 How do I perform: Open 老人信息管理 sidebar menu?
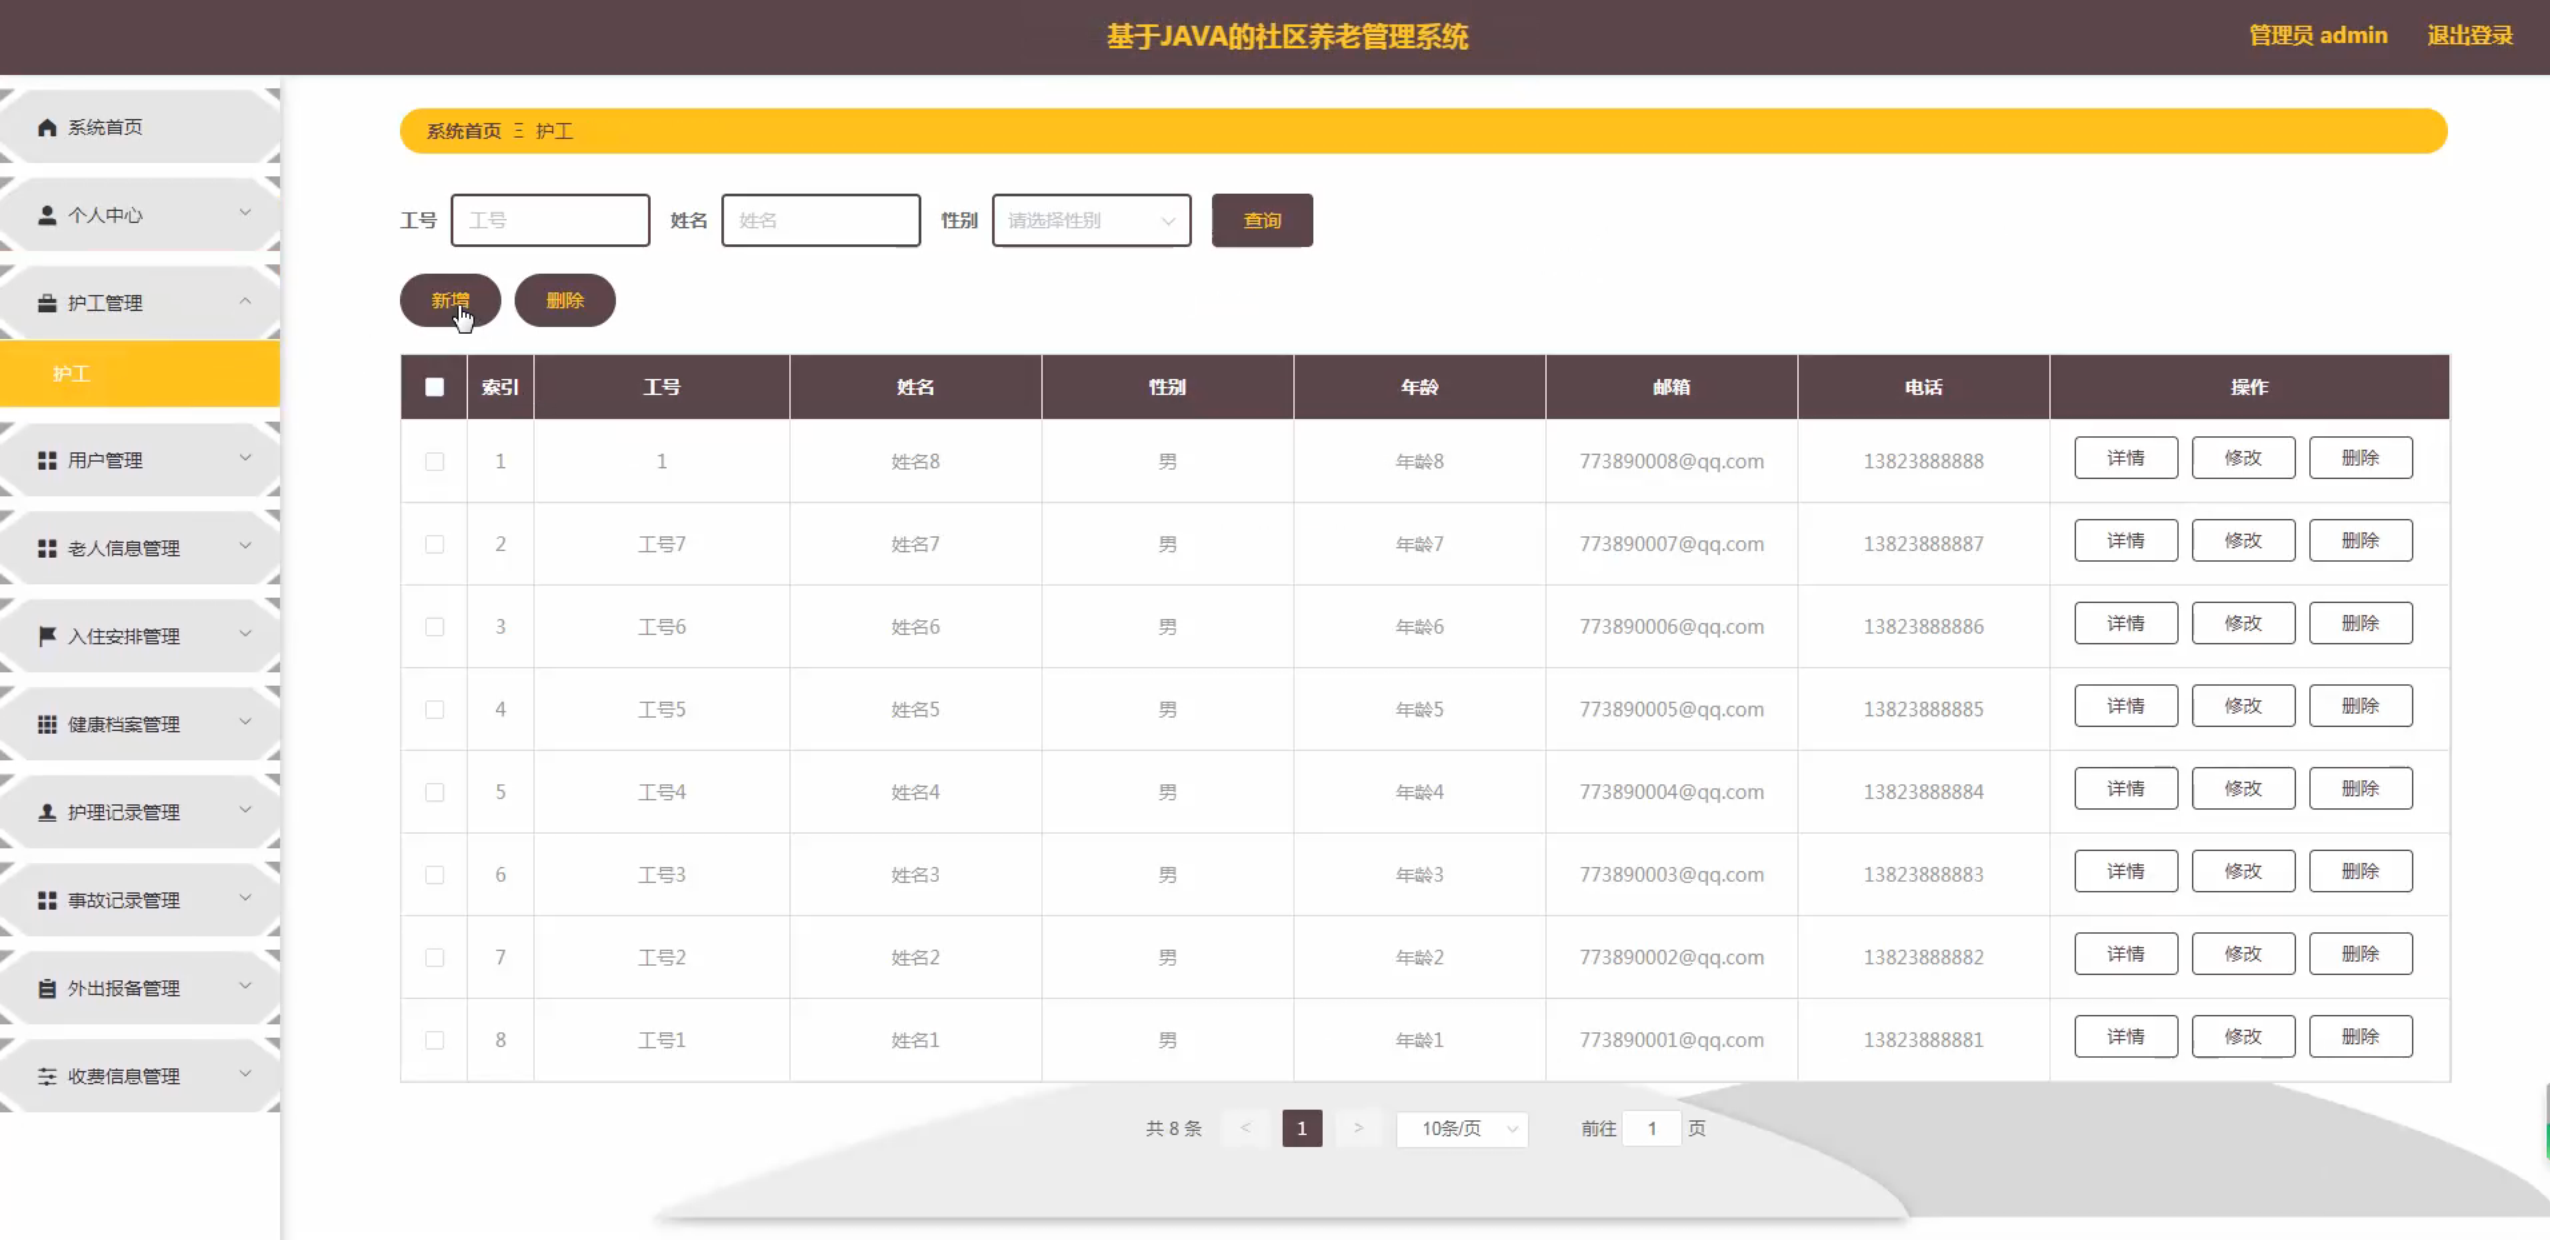[140, 548]
